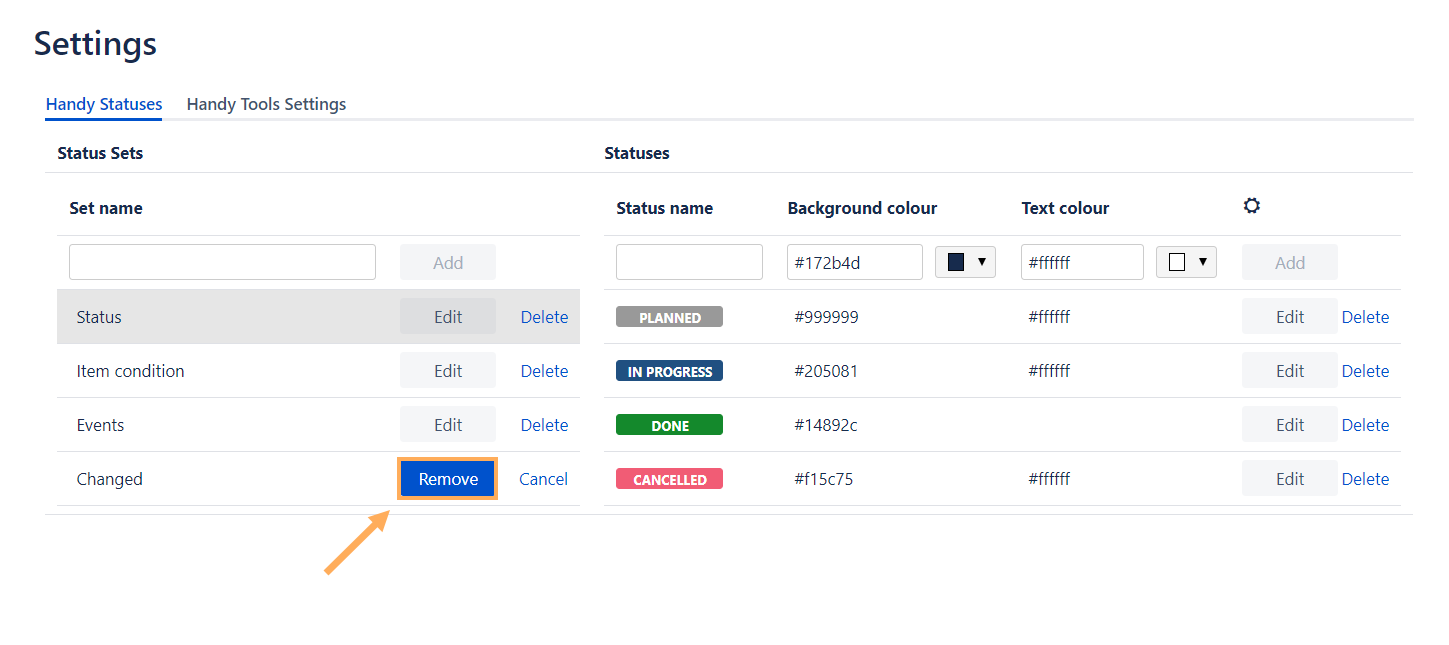This screenshot has width=1449, height=645.
Task: Click the Set name input field
Action: (x=222, y=262)
